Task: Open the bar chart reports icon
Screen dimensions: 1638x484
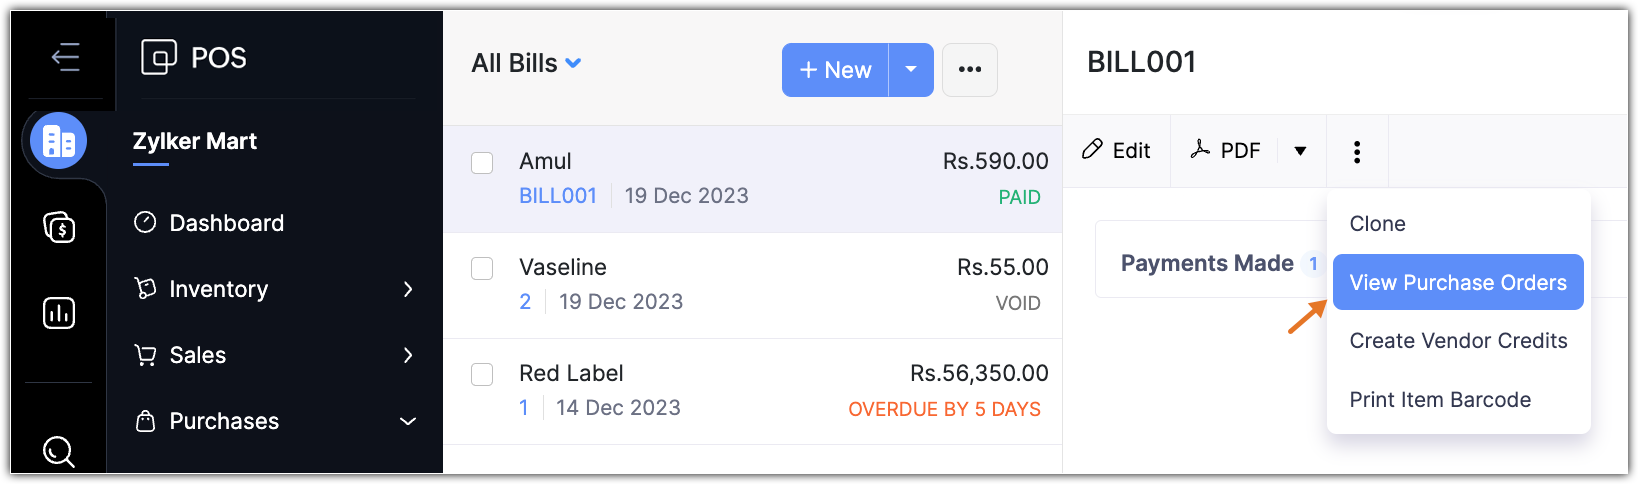Action: [x=59, y=313]
